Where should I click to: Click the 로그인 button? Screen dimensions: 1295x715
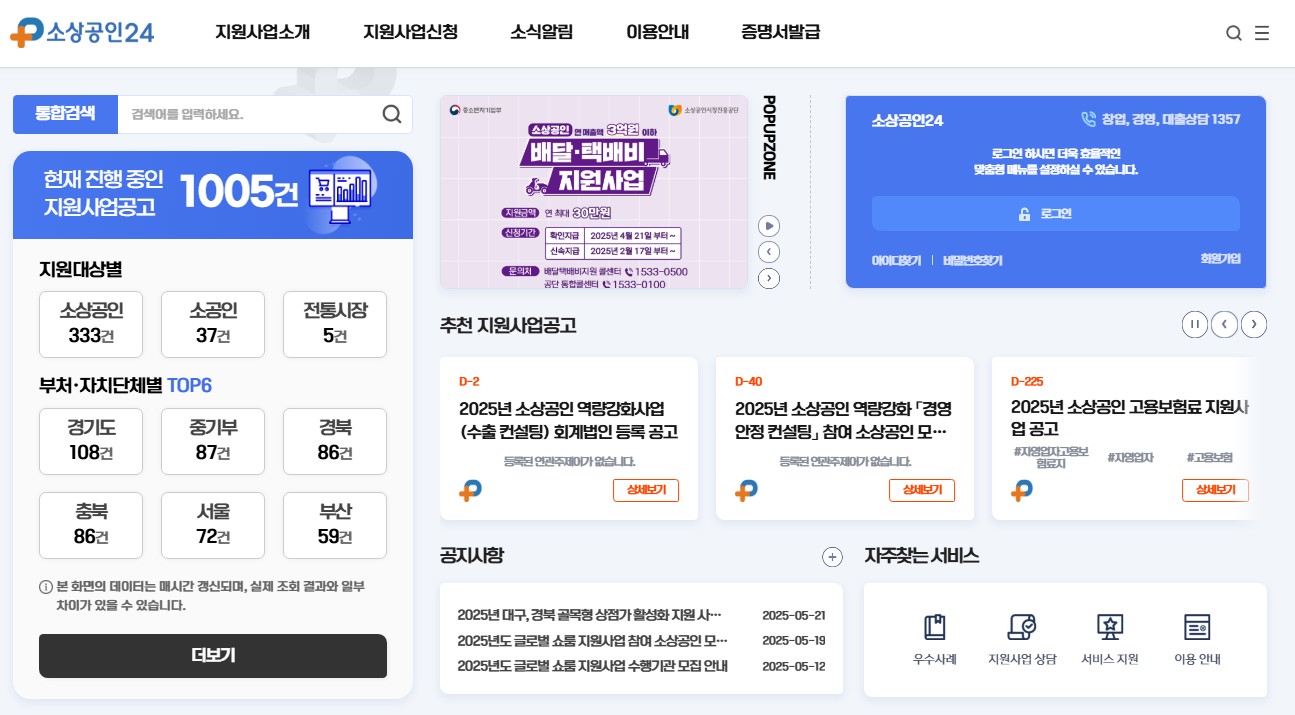(1056, 214)
